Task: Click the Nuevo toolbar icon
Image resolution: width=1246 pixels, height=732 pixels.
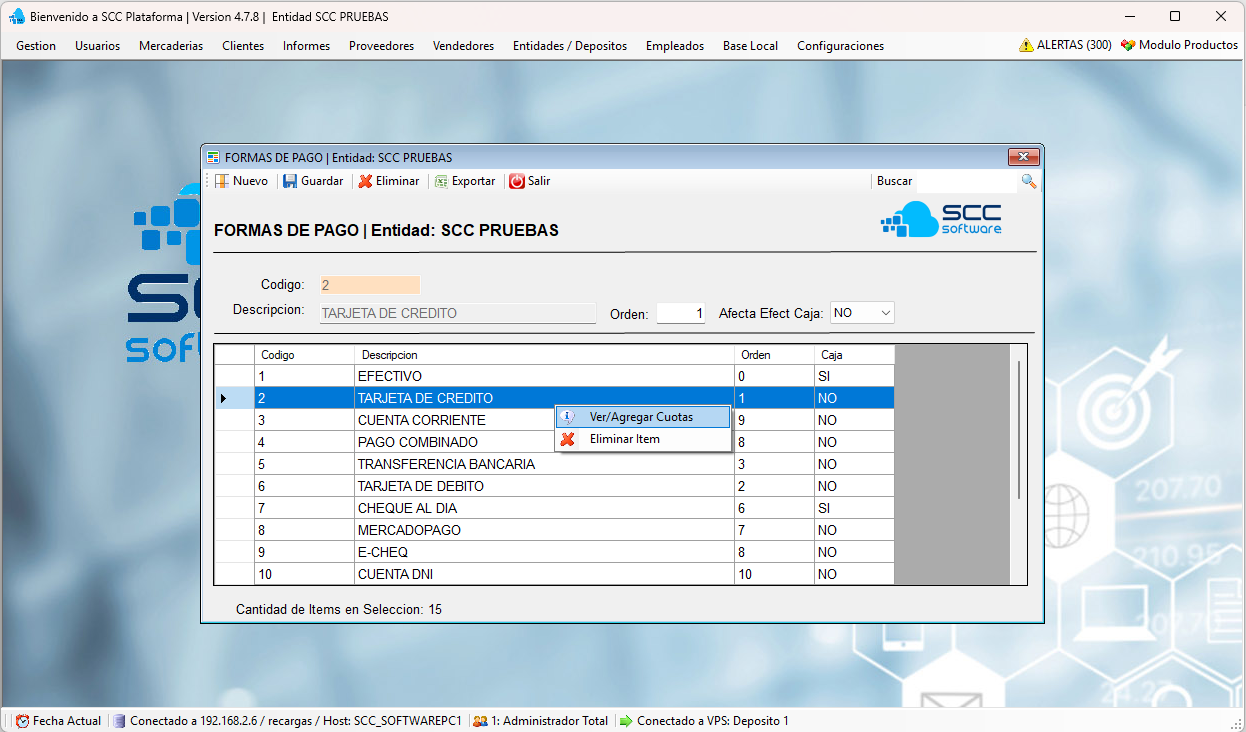Action: coord(222,181)
